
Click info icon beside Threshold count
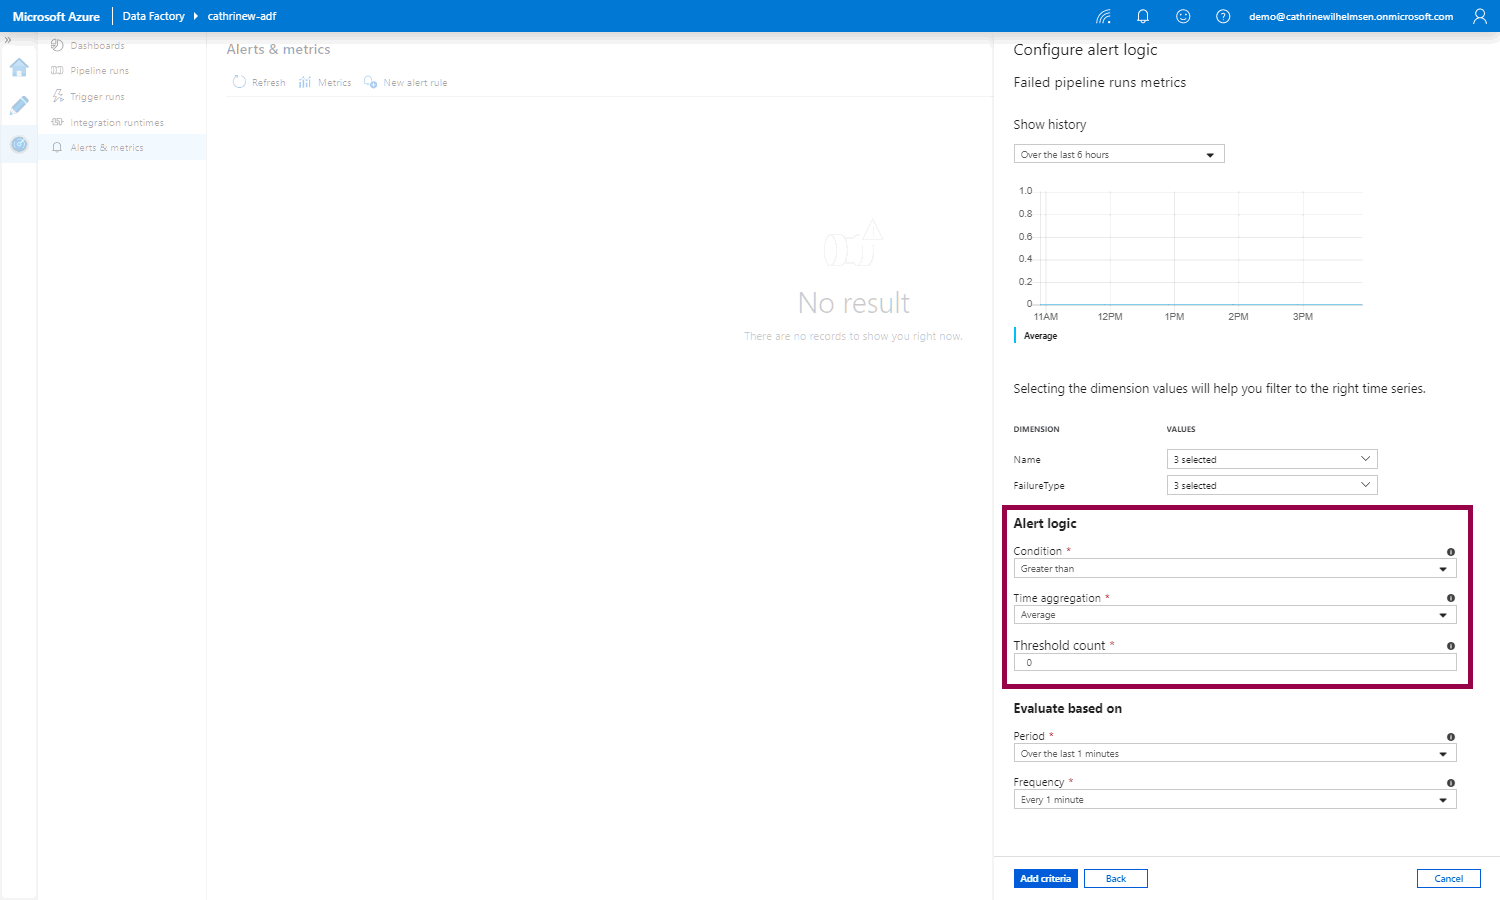(1451, 646)
